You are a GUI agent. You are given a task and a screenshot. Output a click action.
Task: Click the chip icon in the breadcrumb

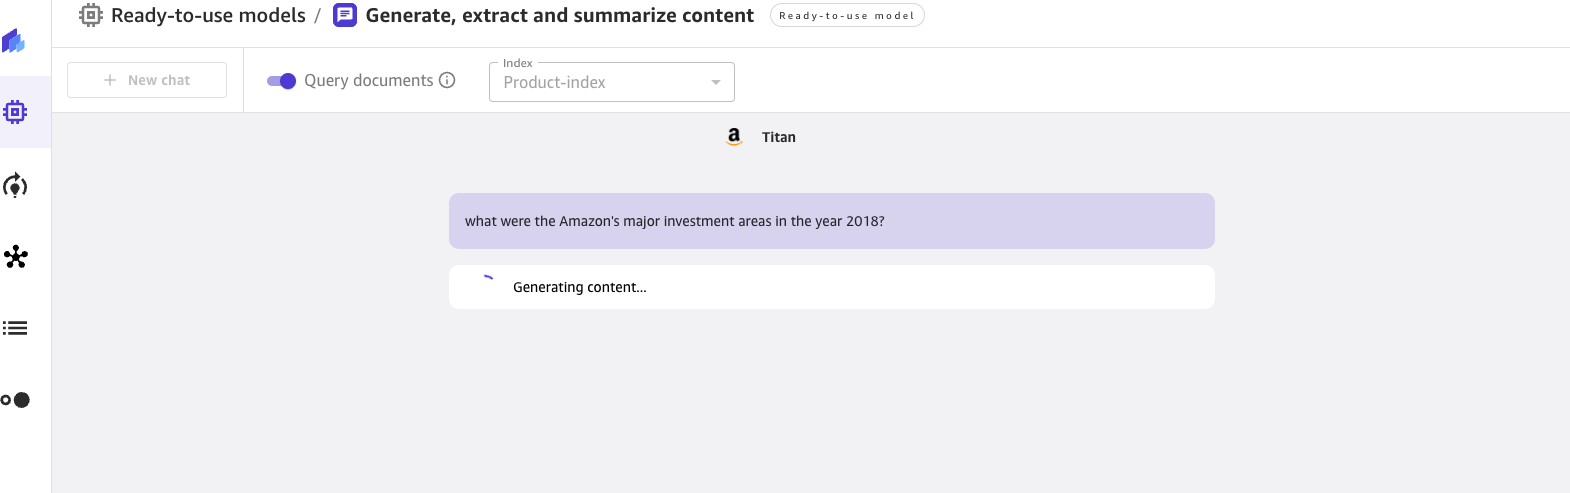point(91,15)
